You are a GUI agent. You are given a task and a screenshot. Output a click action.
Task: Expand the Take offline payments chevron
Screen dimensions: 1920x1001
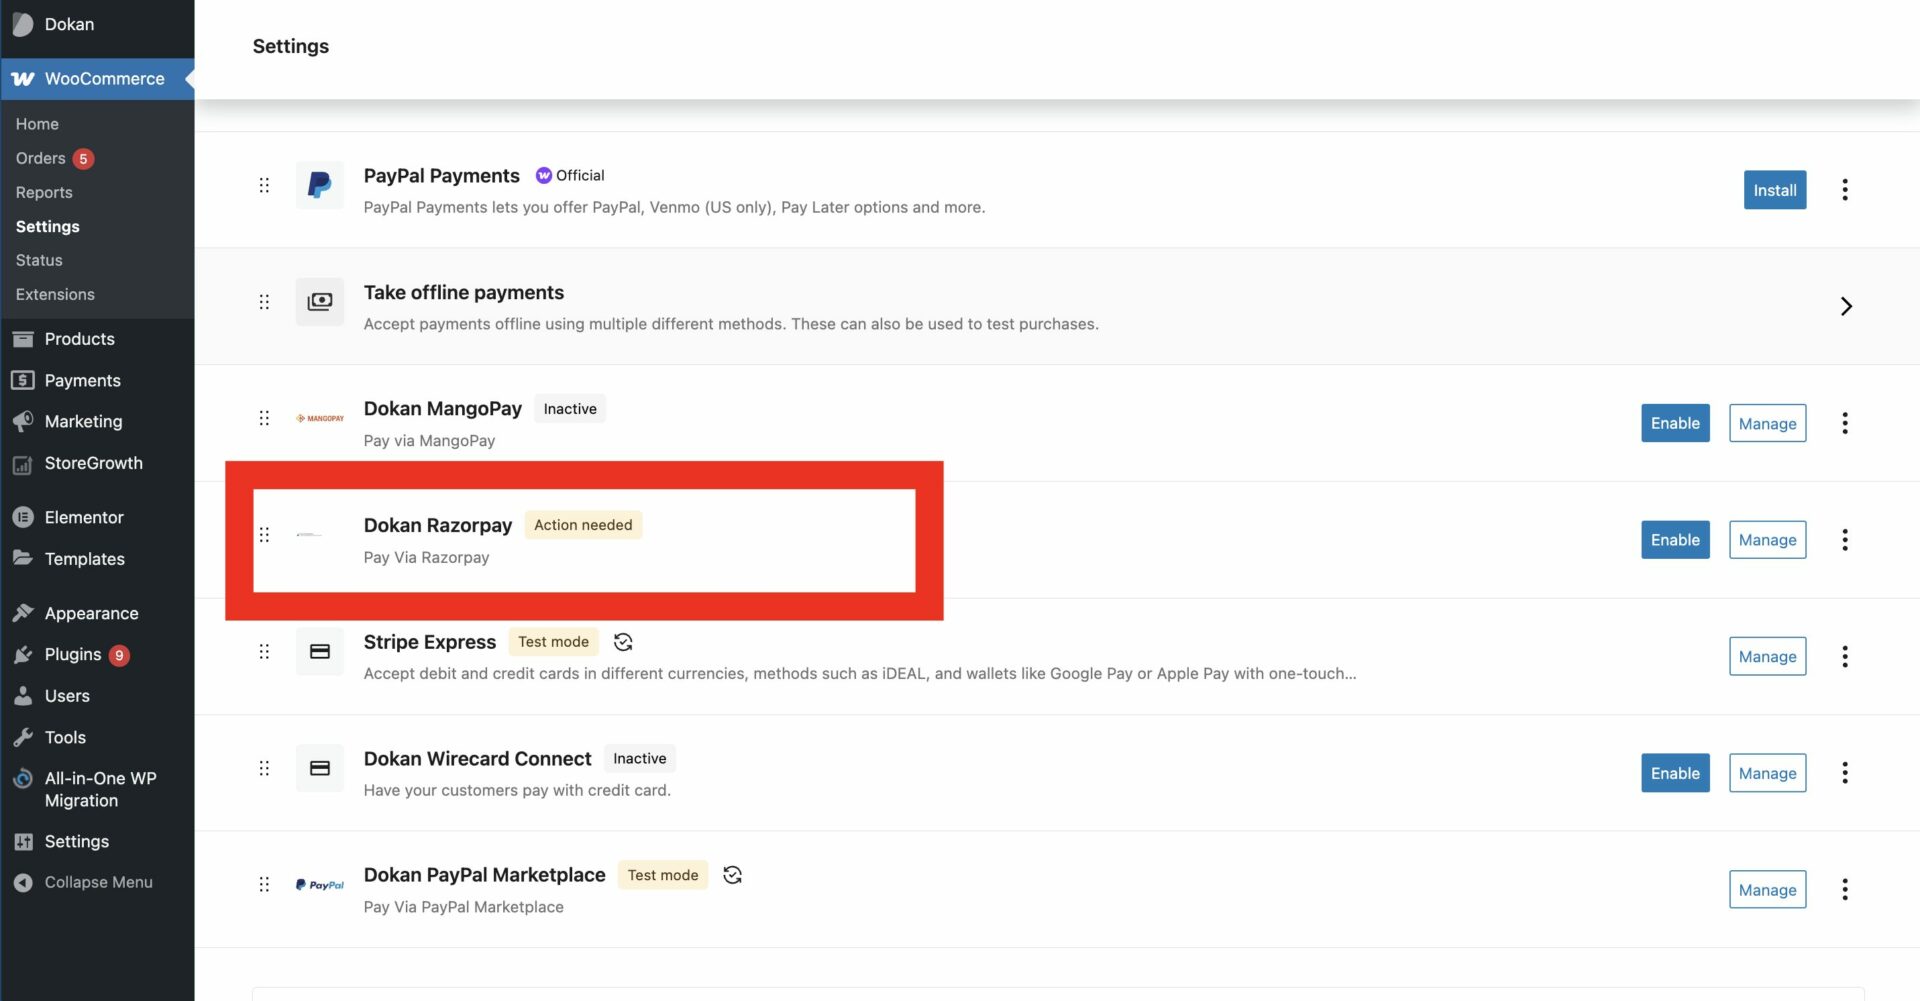coord(1845,306)
